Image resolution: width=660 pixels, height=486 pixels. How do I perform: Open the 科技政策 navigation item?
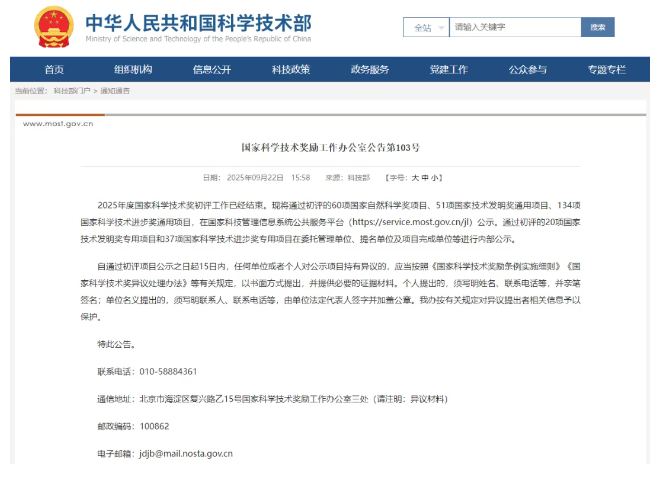pos(291,69)
